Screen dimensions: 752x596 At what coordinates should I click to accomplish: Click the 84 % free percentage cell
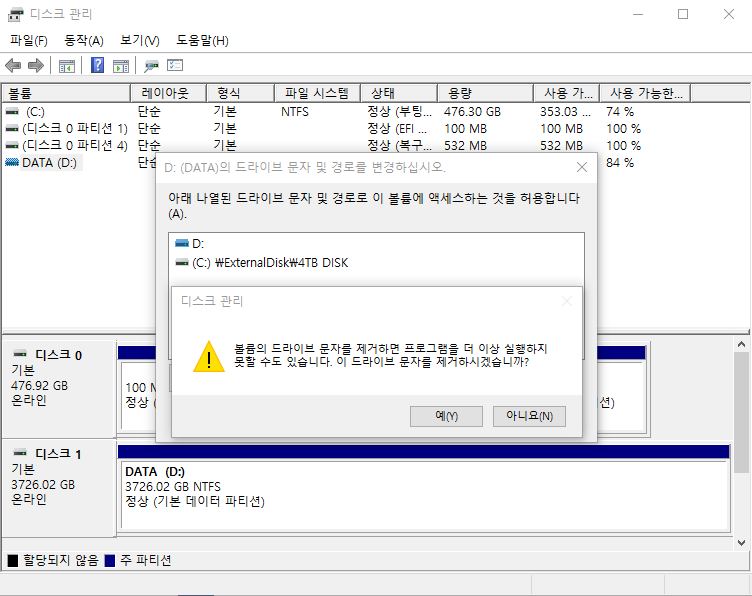620,163
